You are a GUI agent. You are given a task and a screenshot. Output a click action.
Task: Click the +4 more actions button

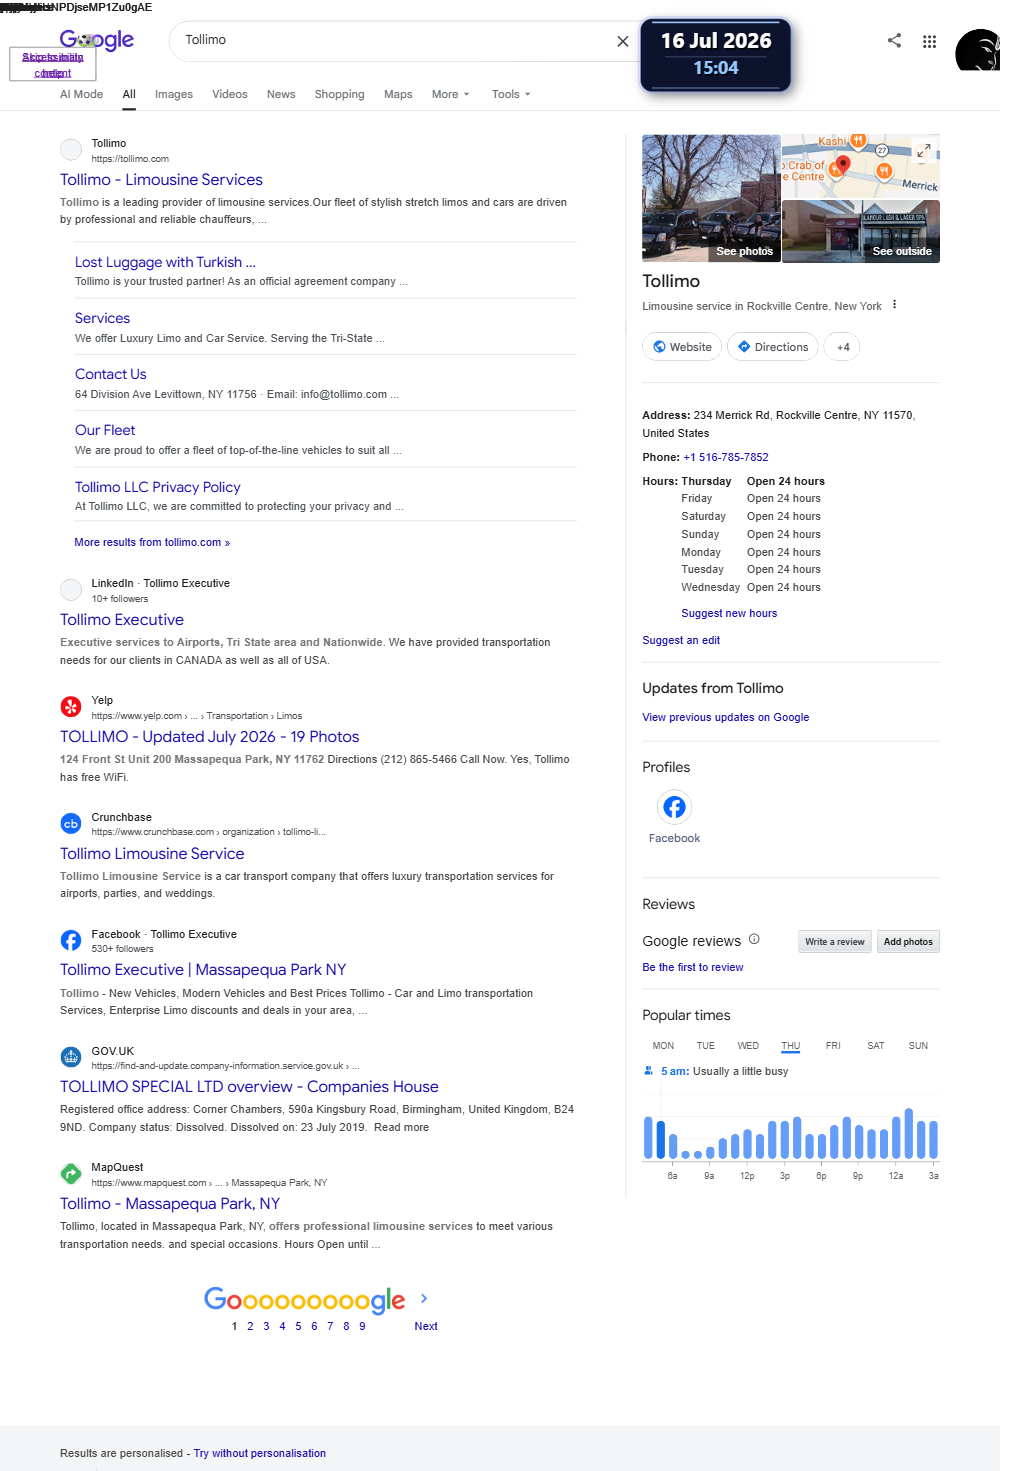click(843, 347)
